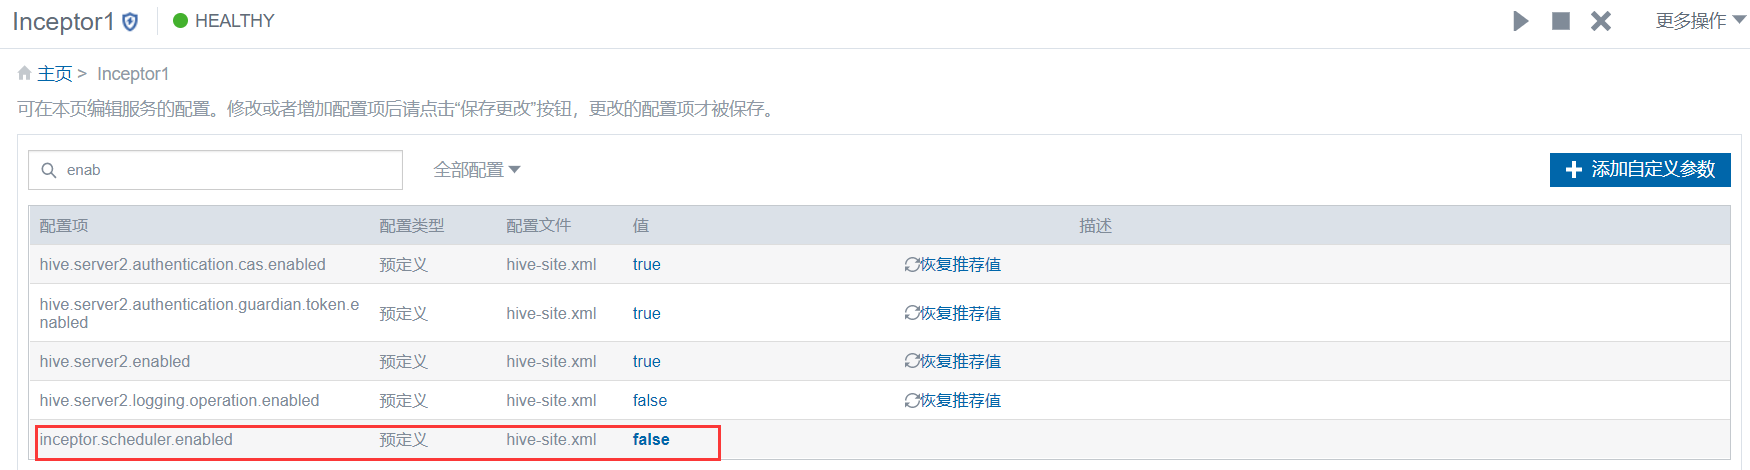This screenshot has height=470, width=1750.
Task: Expand the 全部配置 filter dropdown
Action: pos(477,170)
